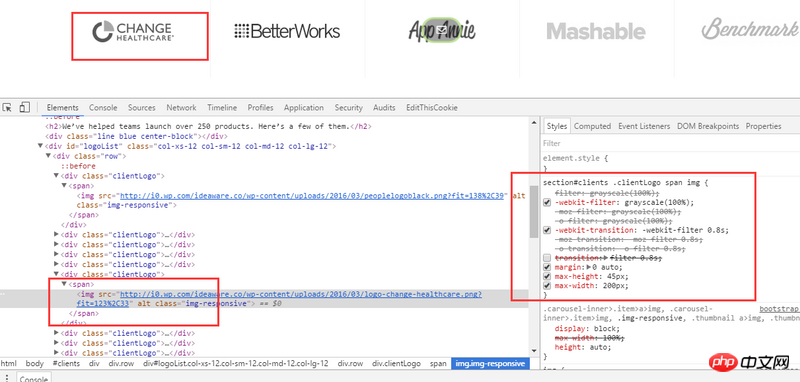Click the "height: auto" declaration
The width and height of the screenshot is (800, 382).
[x=582, y=347]
